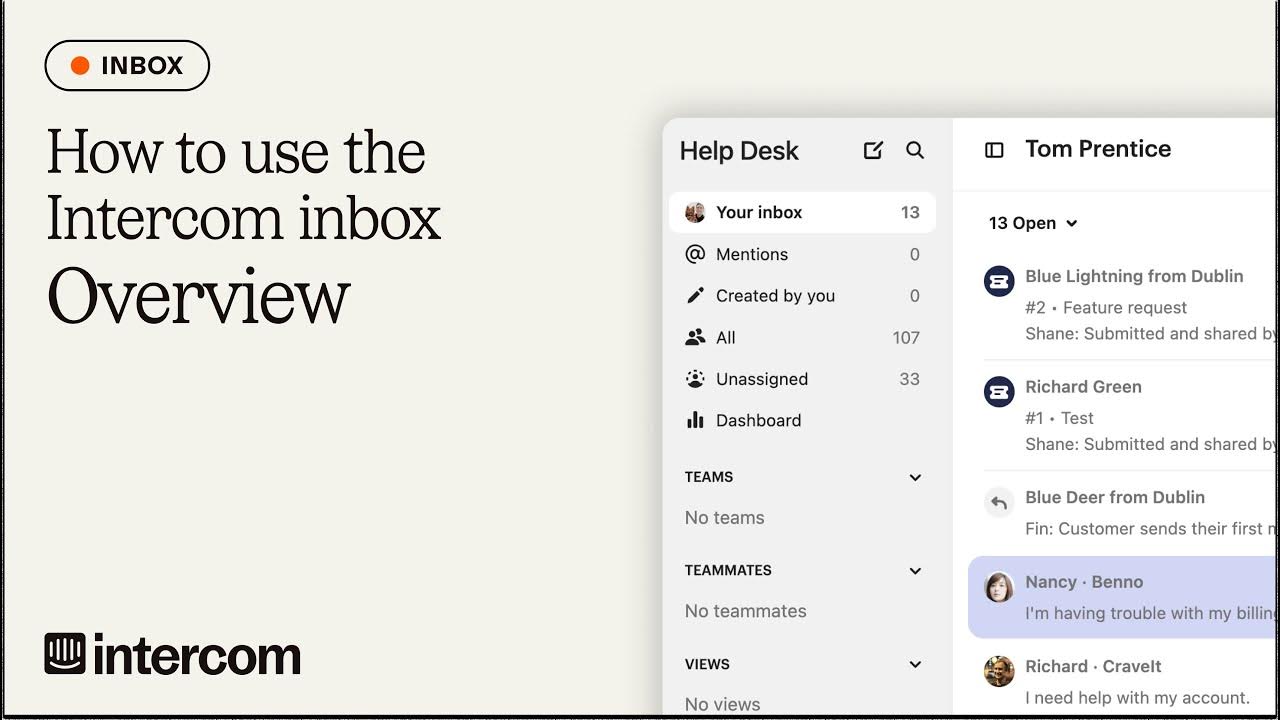Click the Unassigned count 33

point(909,379)
